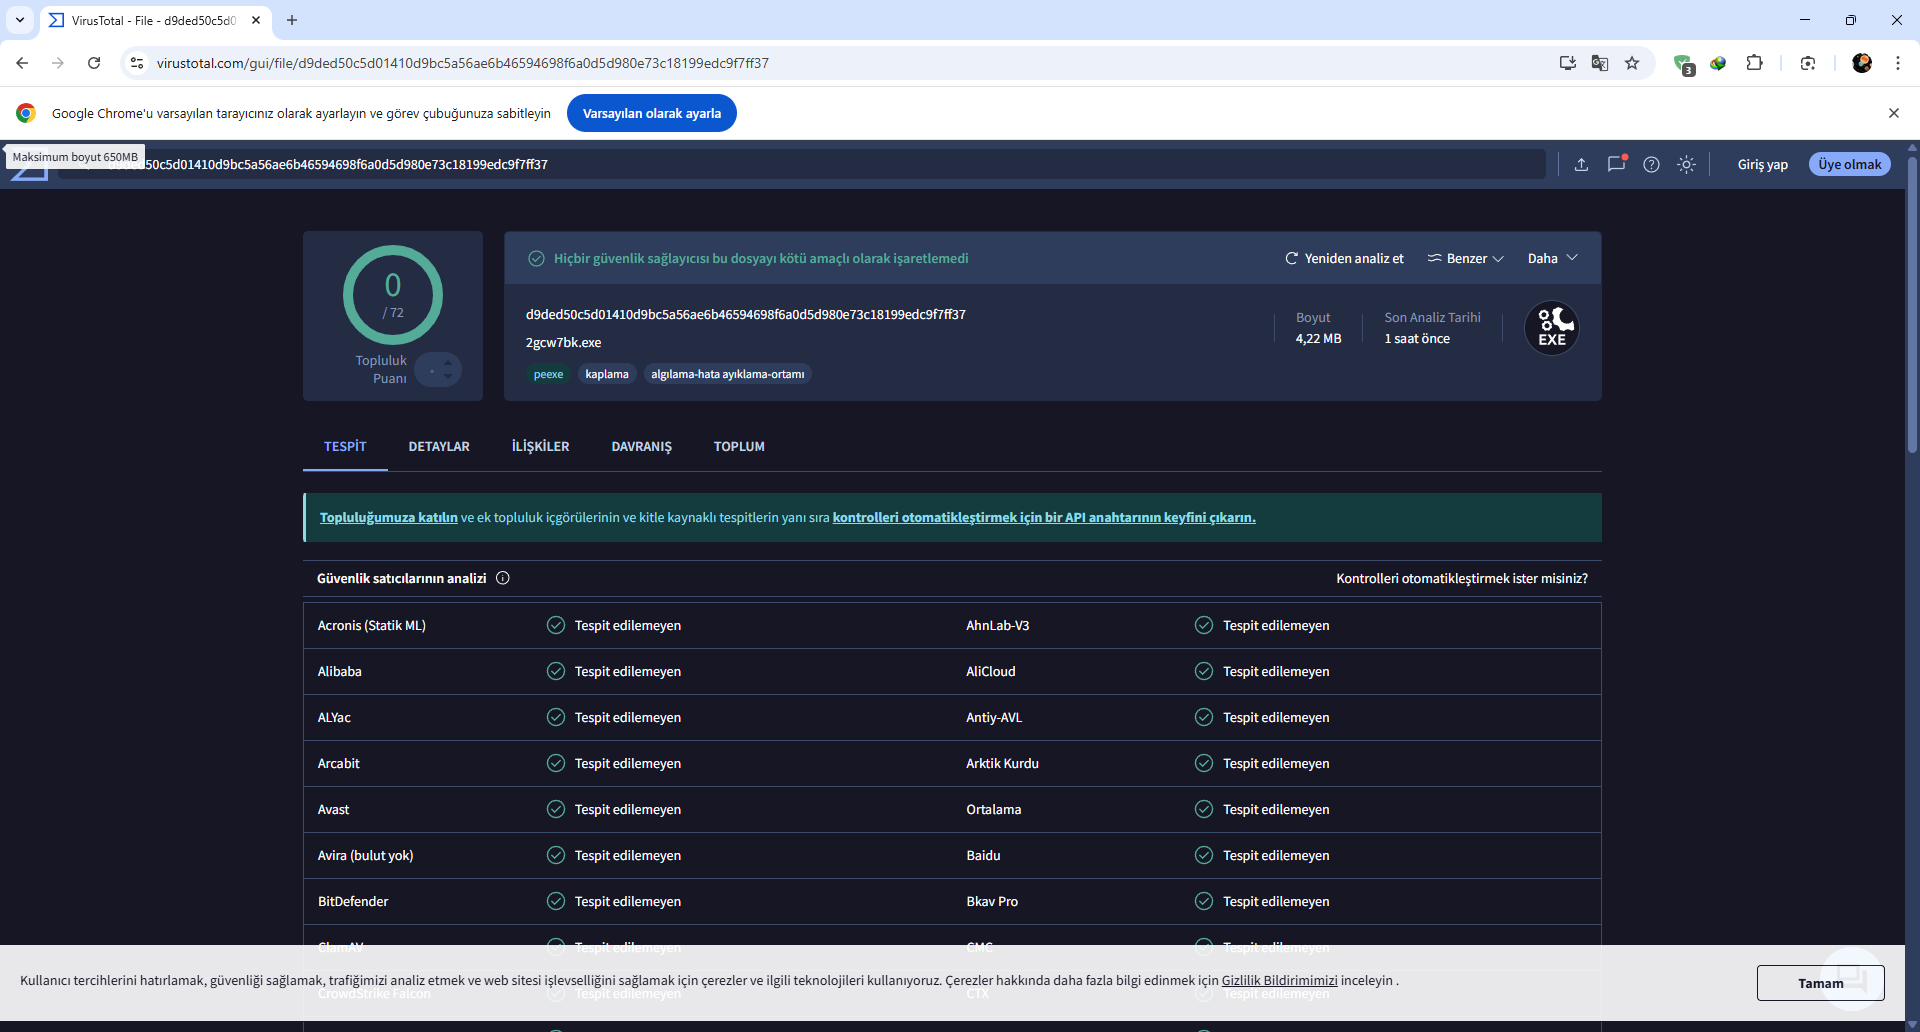This screenshot has height=1032, width=1920.
Task: Click the BitDefender vendor name
Action: (x=353, y=902)
